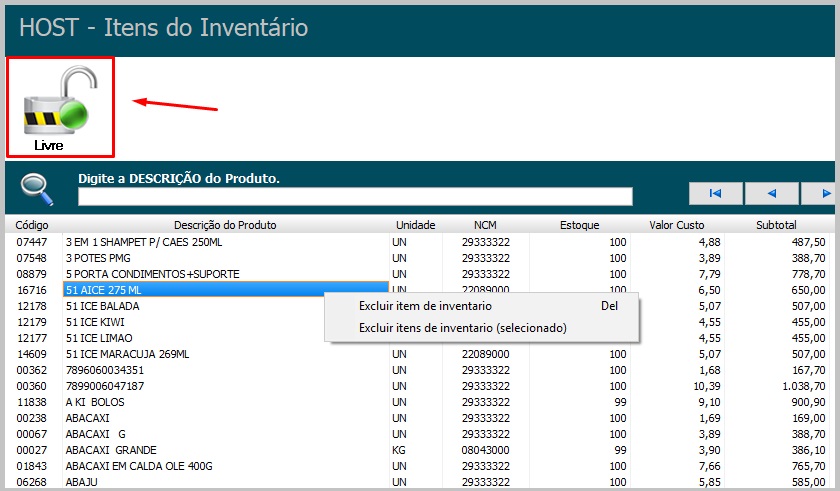Select the ABACAXI row with code 00238

tap(417, 418)
